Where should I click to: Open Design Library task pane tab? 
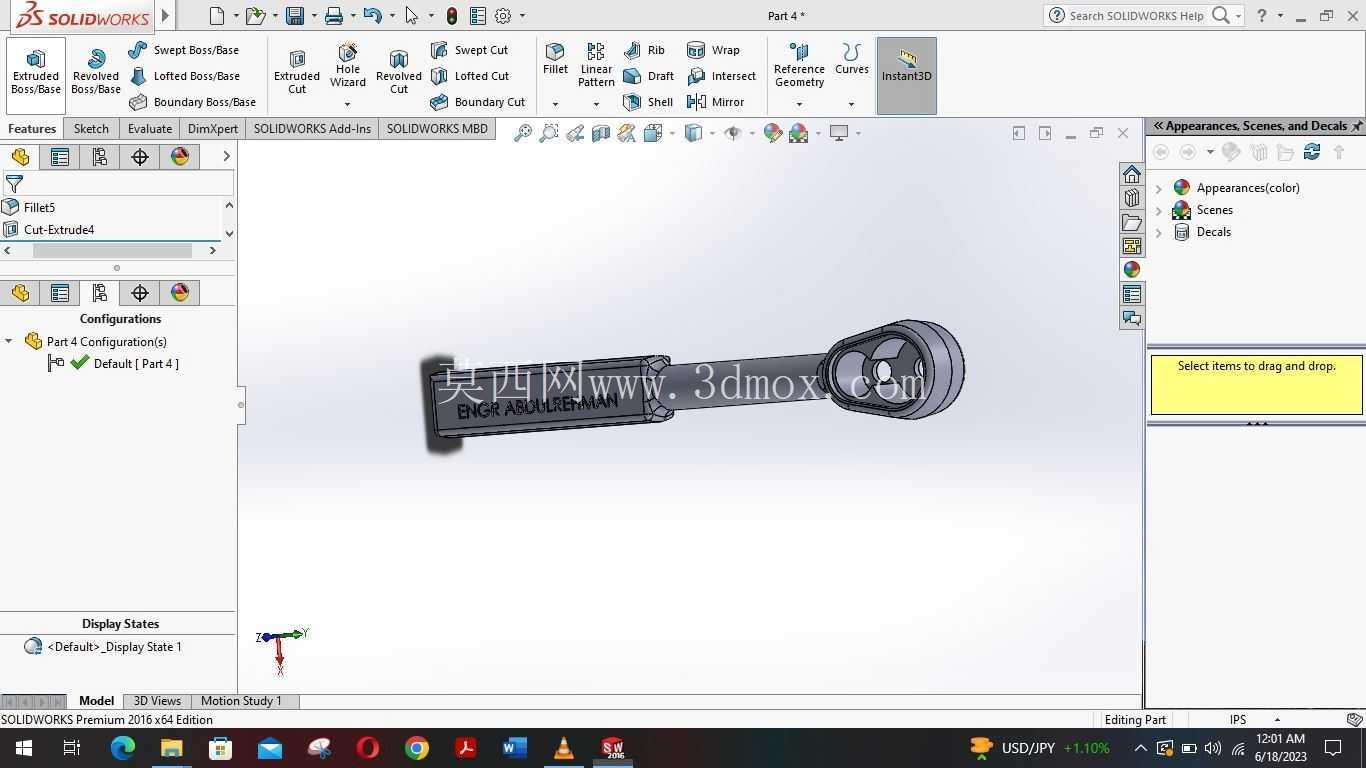point(1131,198)
